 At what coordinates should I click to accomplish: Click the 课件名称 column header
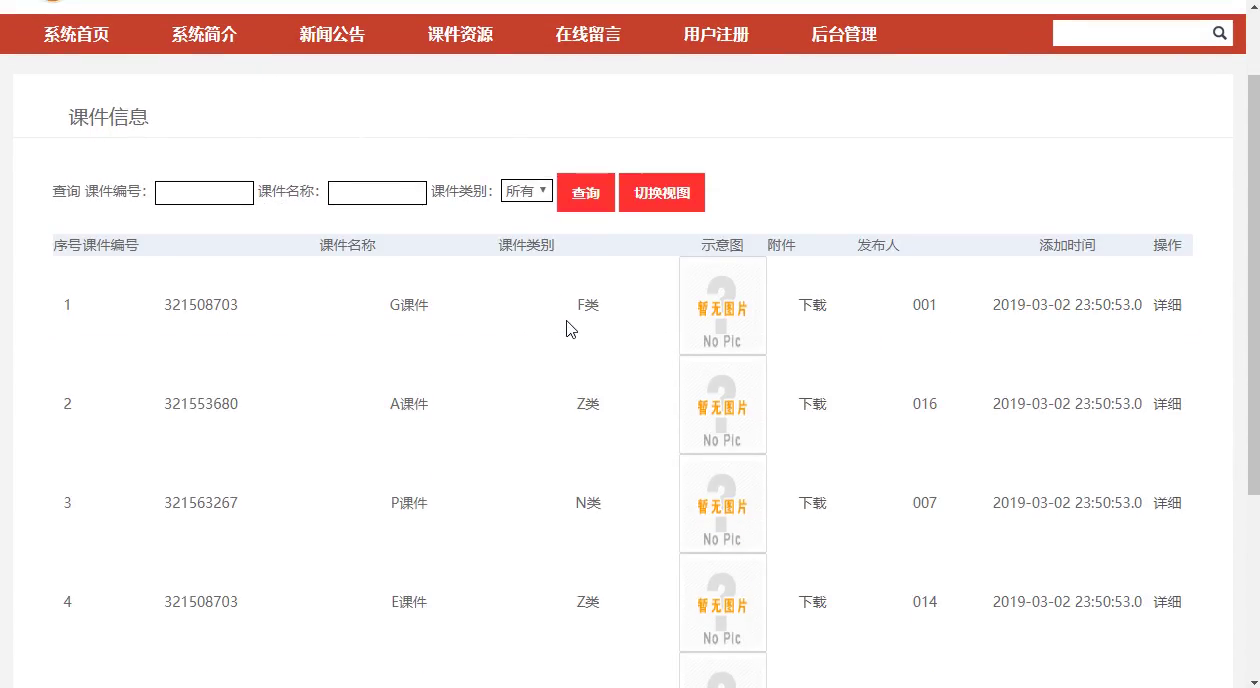pos(348,245)
